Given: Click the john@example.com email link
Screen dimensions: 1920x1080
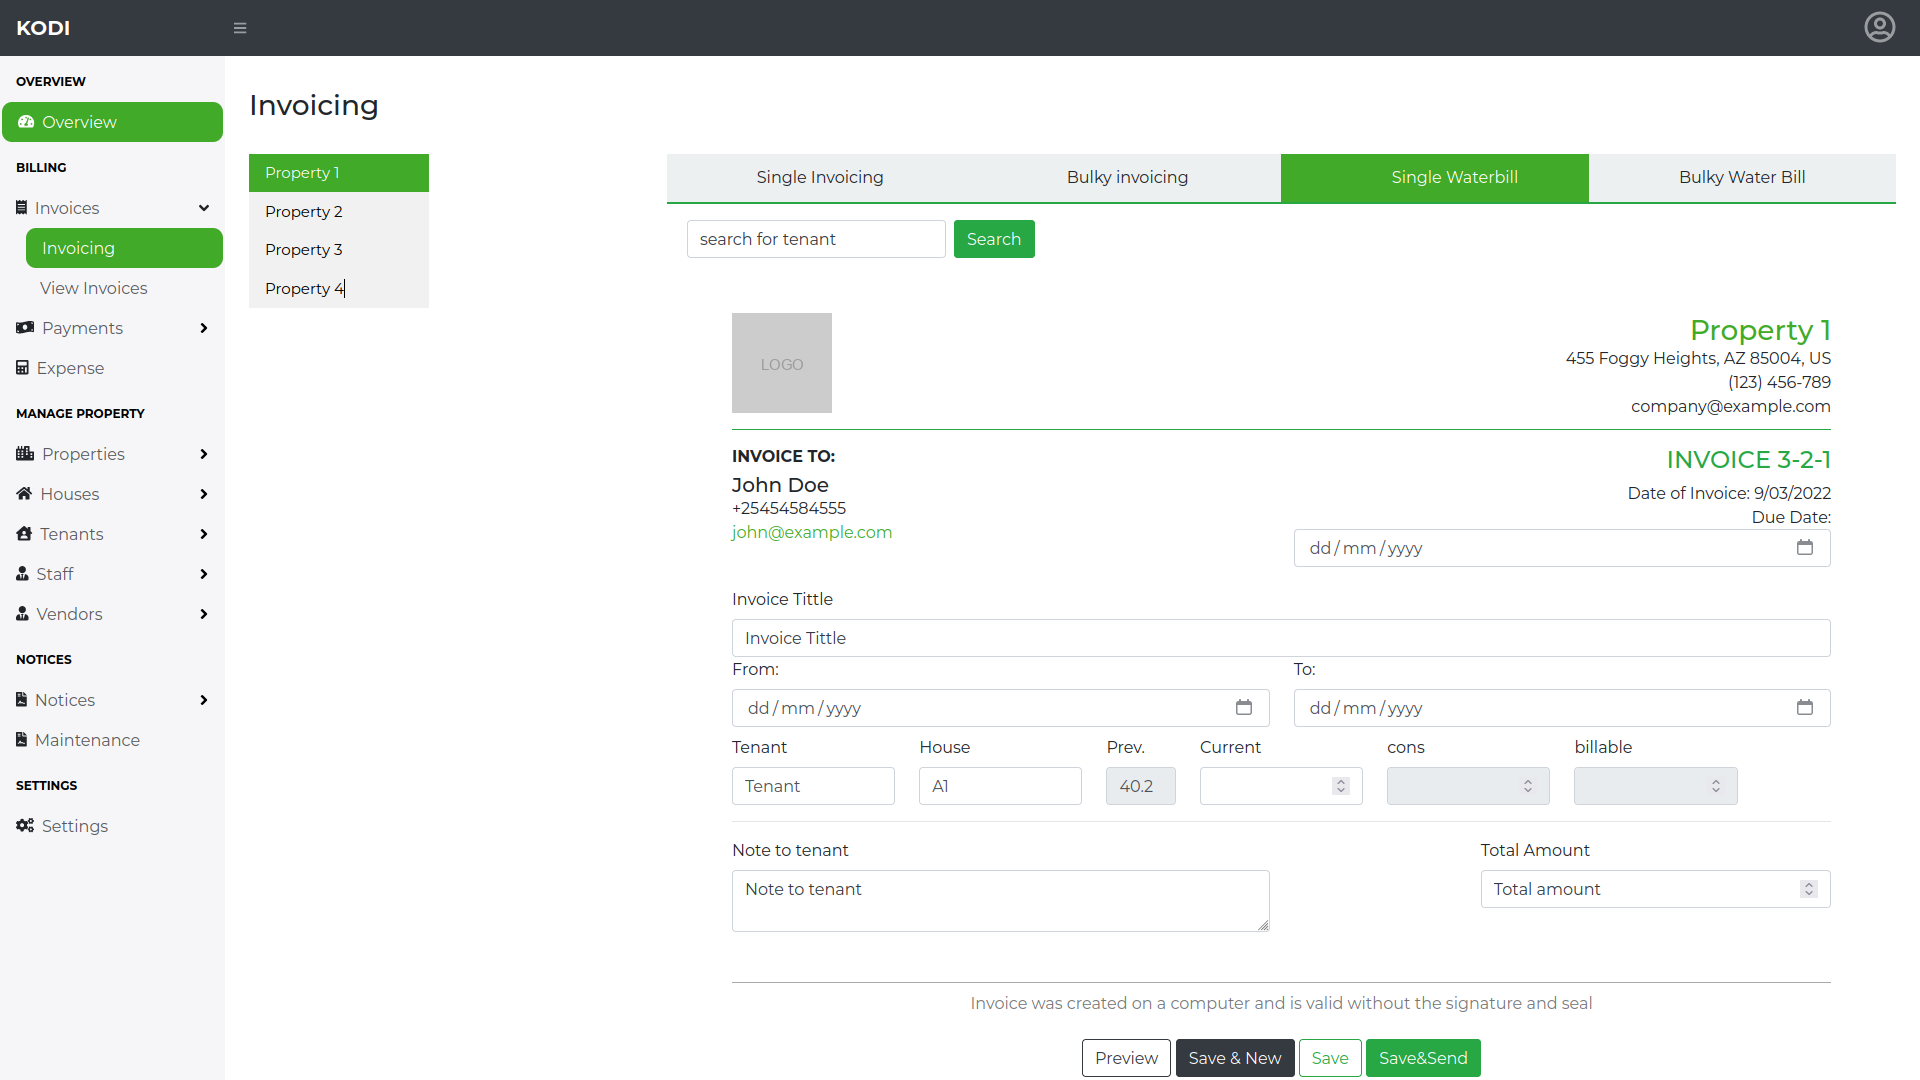Looking at the screenshot, I should point(811,532).
